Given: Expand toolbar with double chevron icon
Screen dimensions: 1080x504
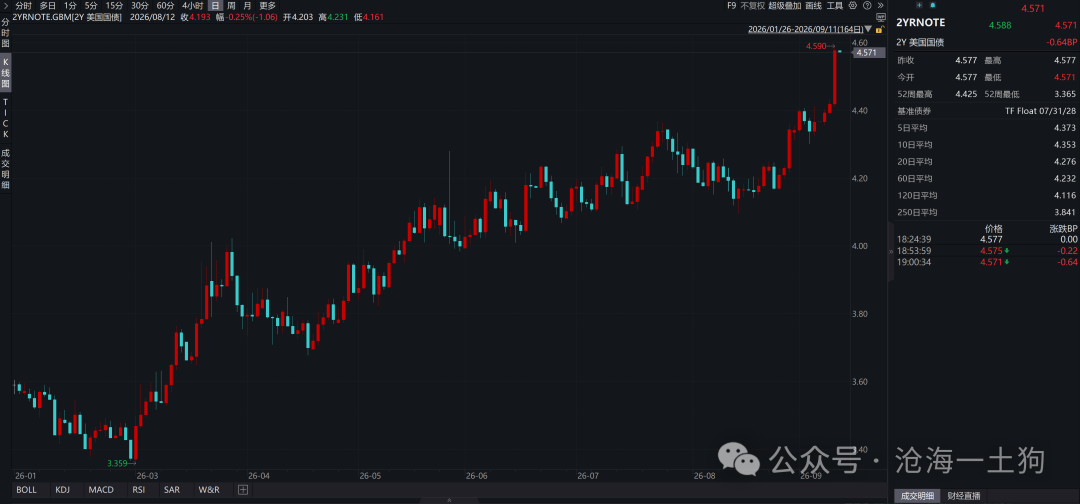Looking at the screenshot, I should click(x=881, y=6).
